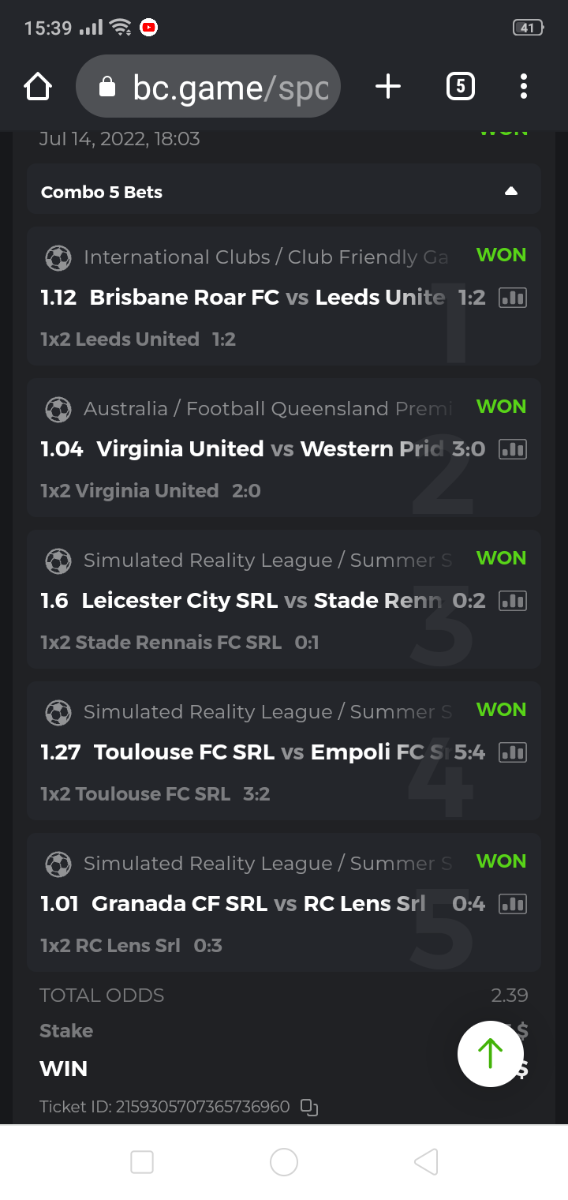This screenshot has width=568, height=1200.
Task: Open the browser three-dot menu
Action: [524, 87]
